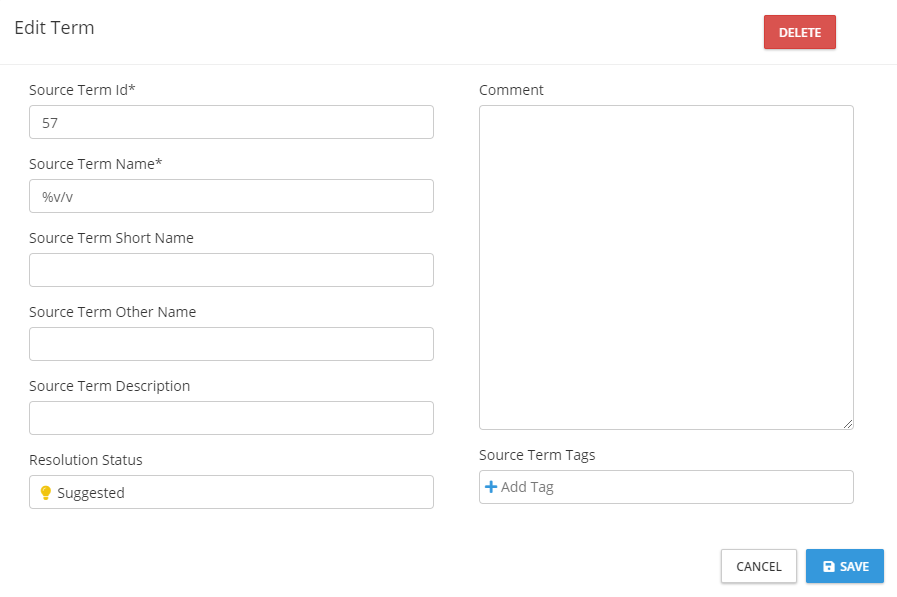897x597 pixels.
Task: Click into the Source Term Name field
Action: tap(231, 196)
